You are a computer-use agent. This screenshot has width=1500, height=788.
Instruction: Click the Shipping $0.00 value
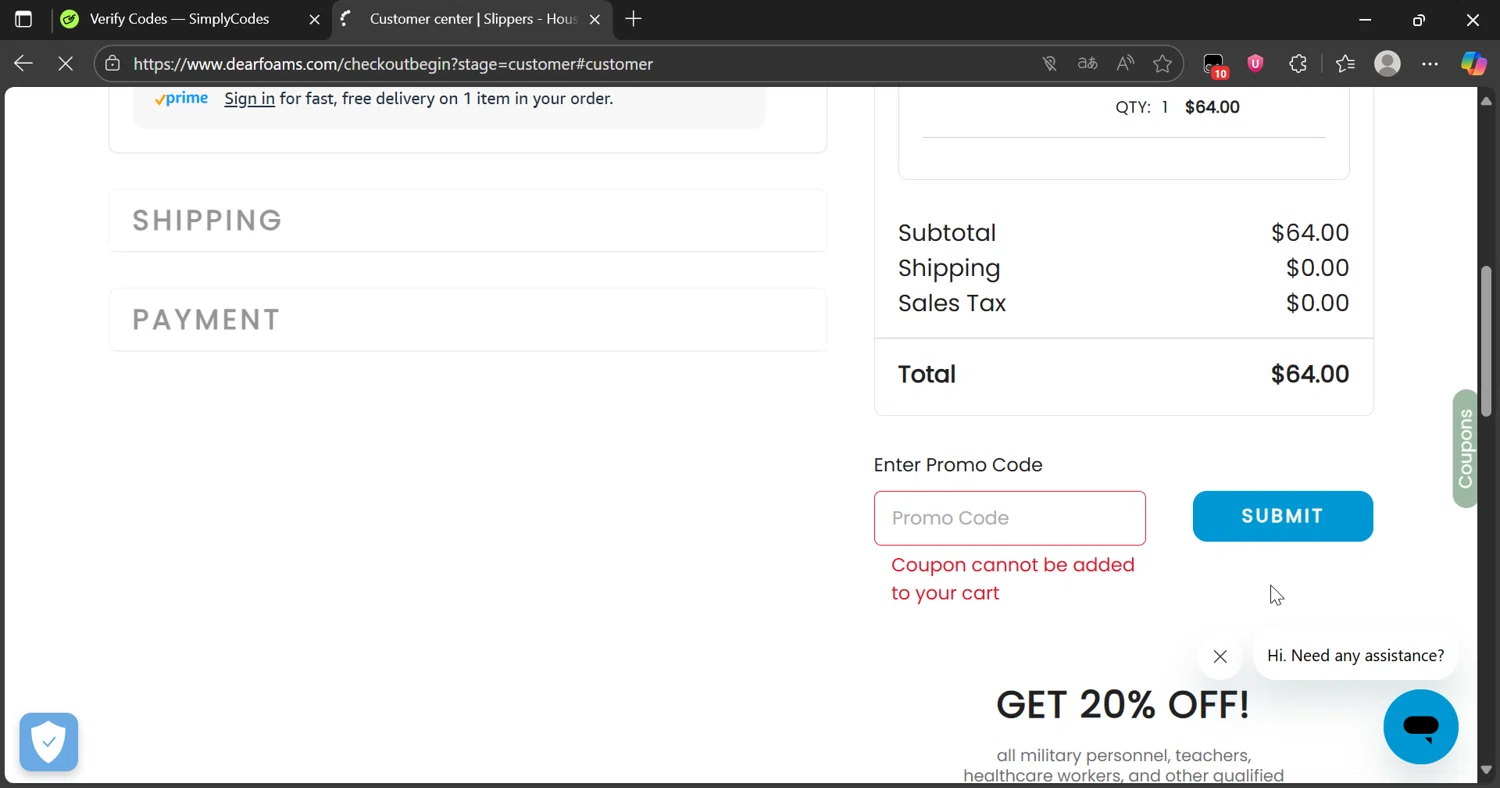coord(1317,268)
